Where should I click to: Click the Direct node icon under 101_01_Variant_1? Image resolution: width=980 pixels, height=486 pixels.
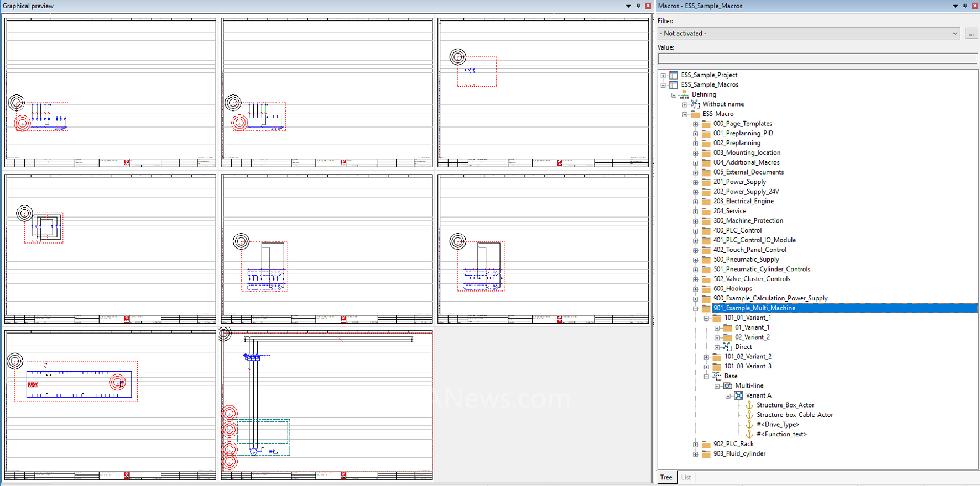[x=727, y=347]
